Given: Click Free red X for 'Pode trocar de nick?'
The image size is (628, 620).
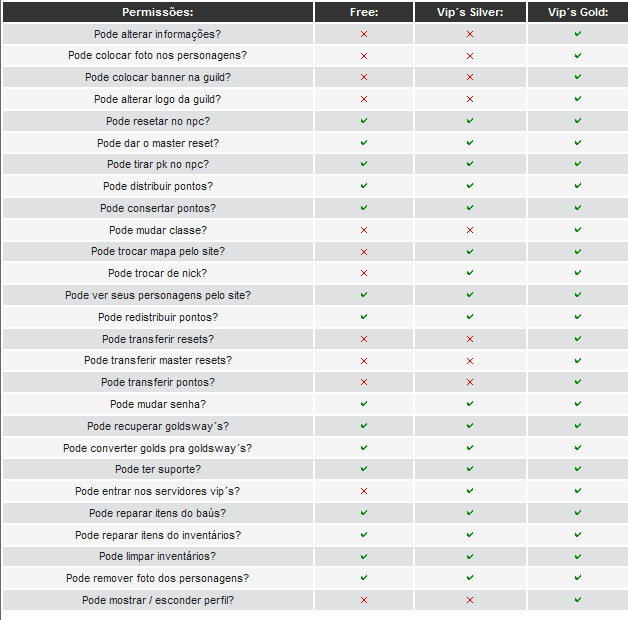Looking at the screenshot, I should [364, 273].
